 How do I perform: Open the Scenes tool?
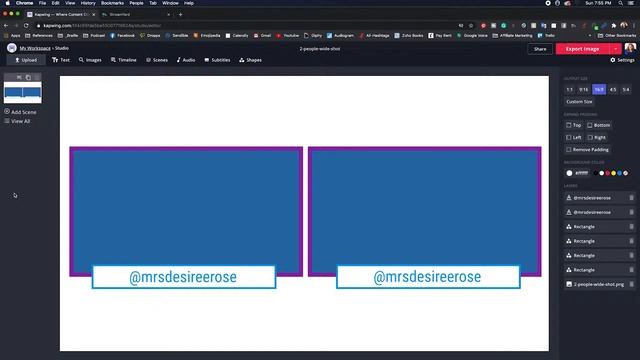157,60
